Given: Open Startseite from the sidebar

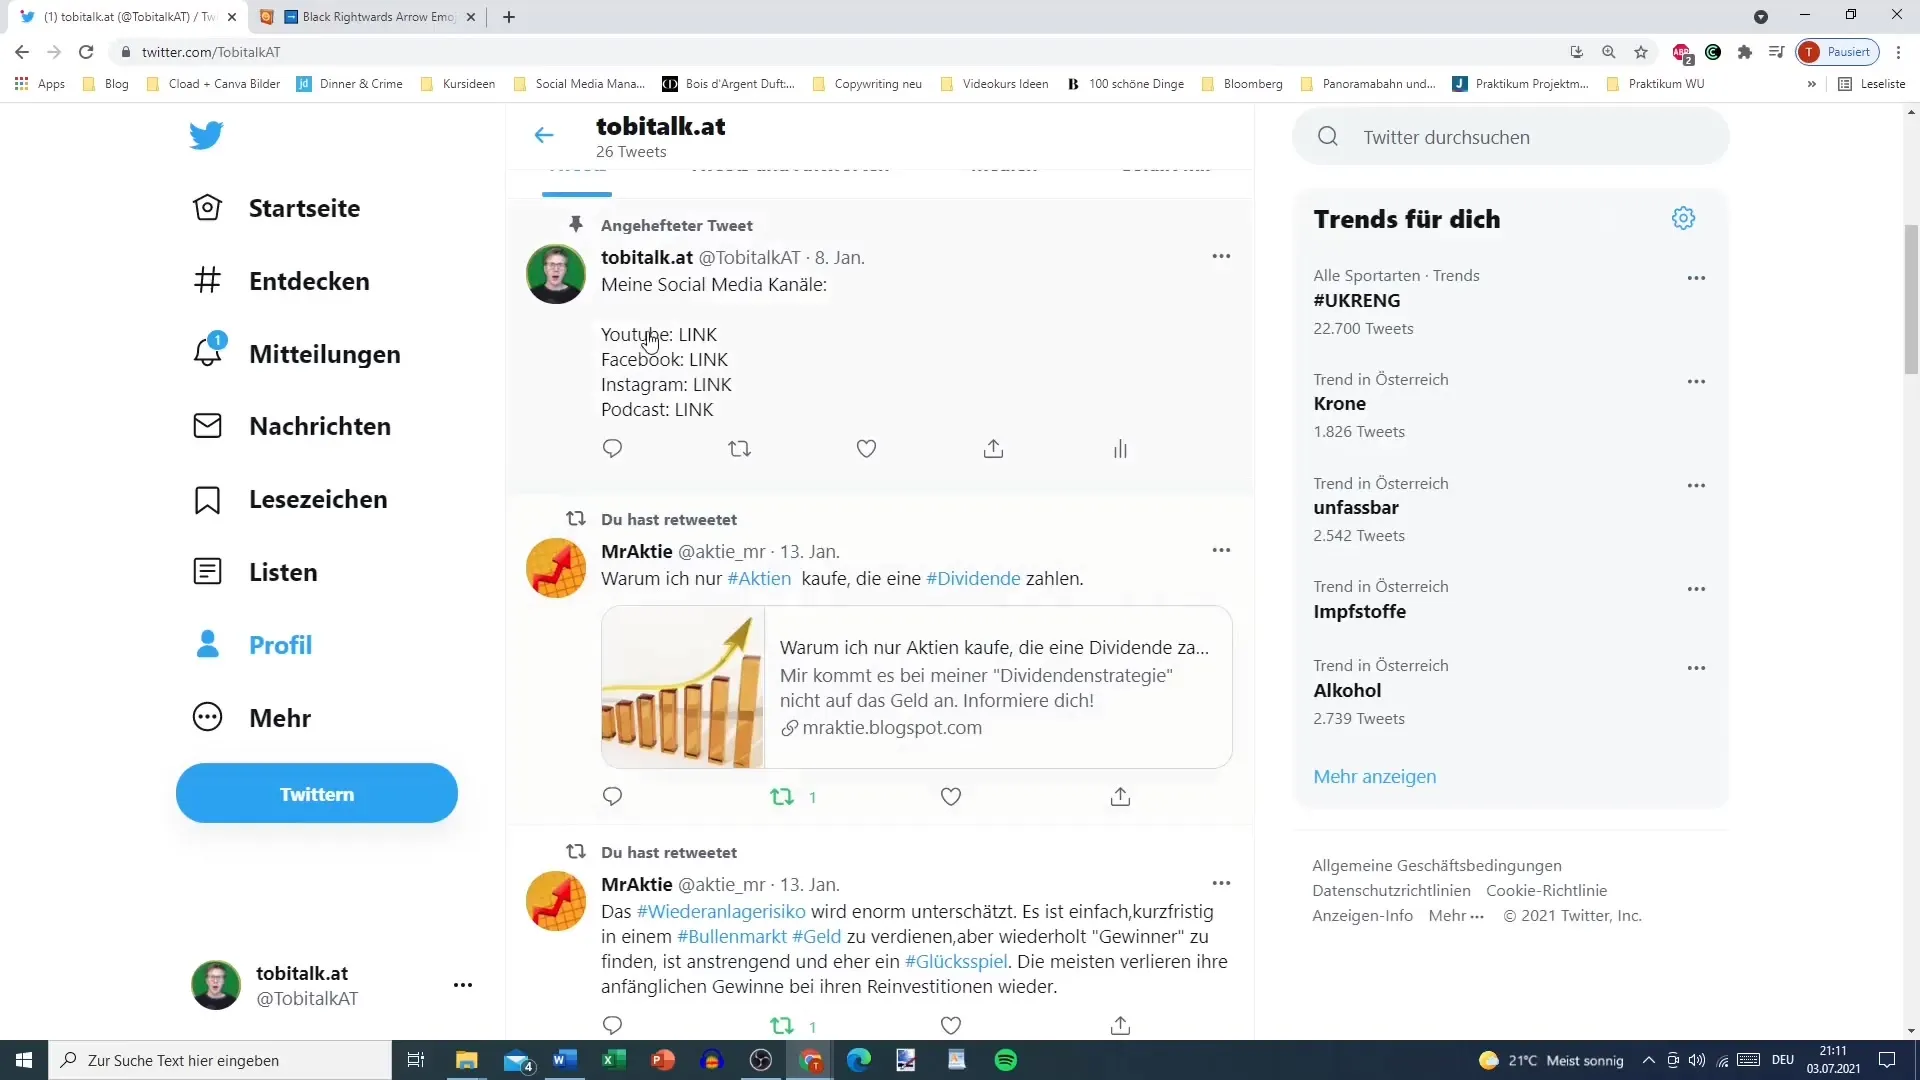Looking at the screenshot, I should pyautogui.click(x=276, y=208).
